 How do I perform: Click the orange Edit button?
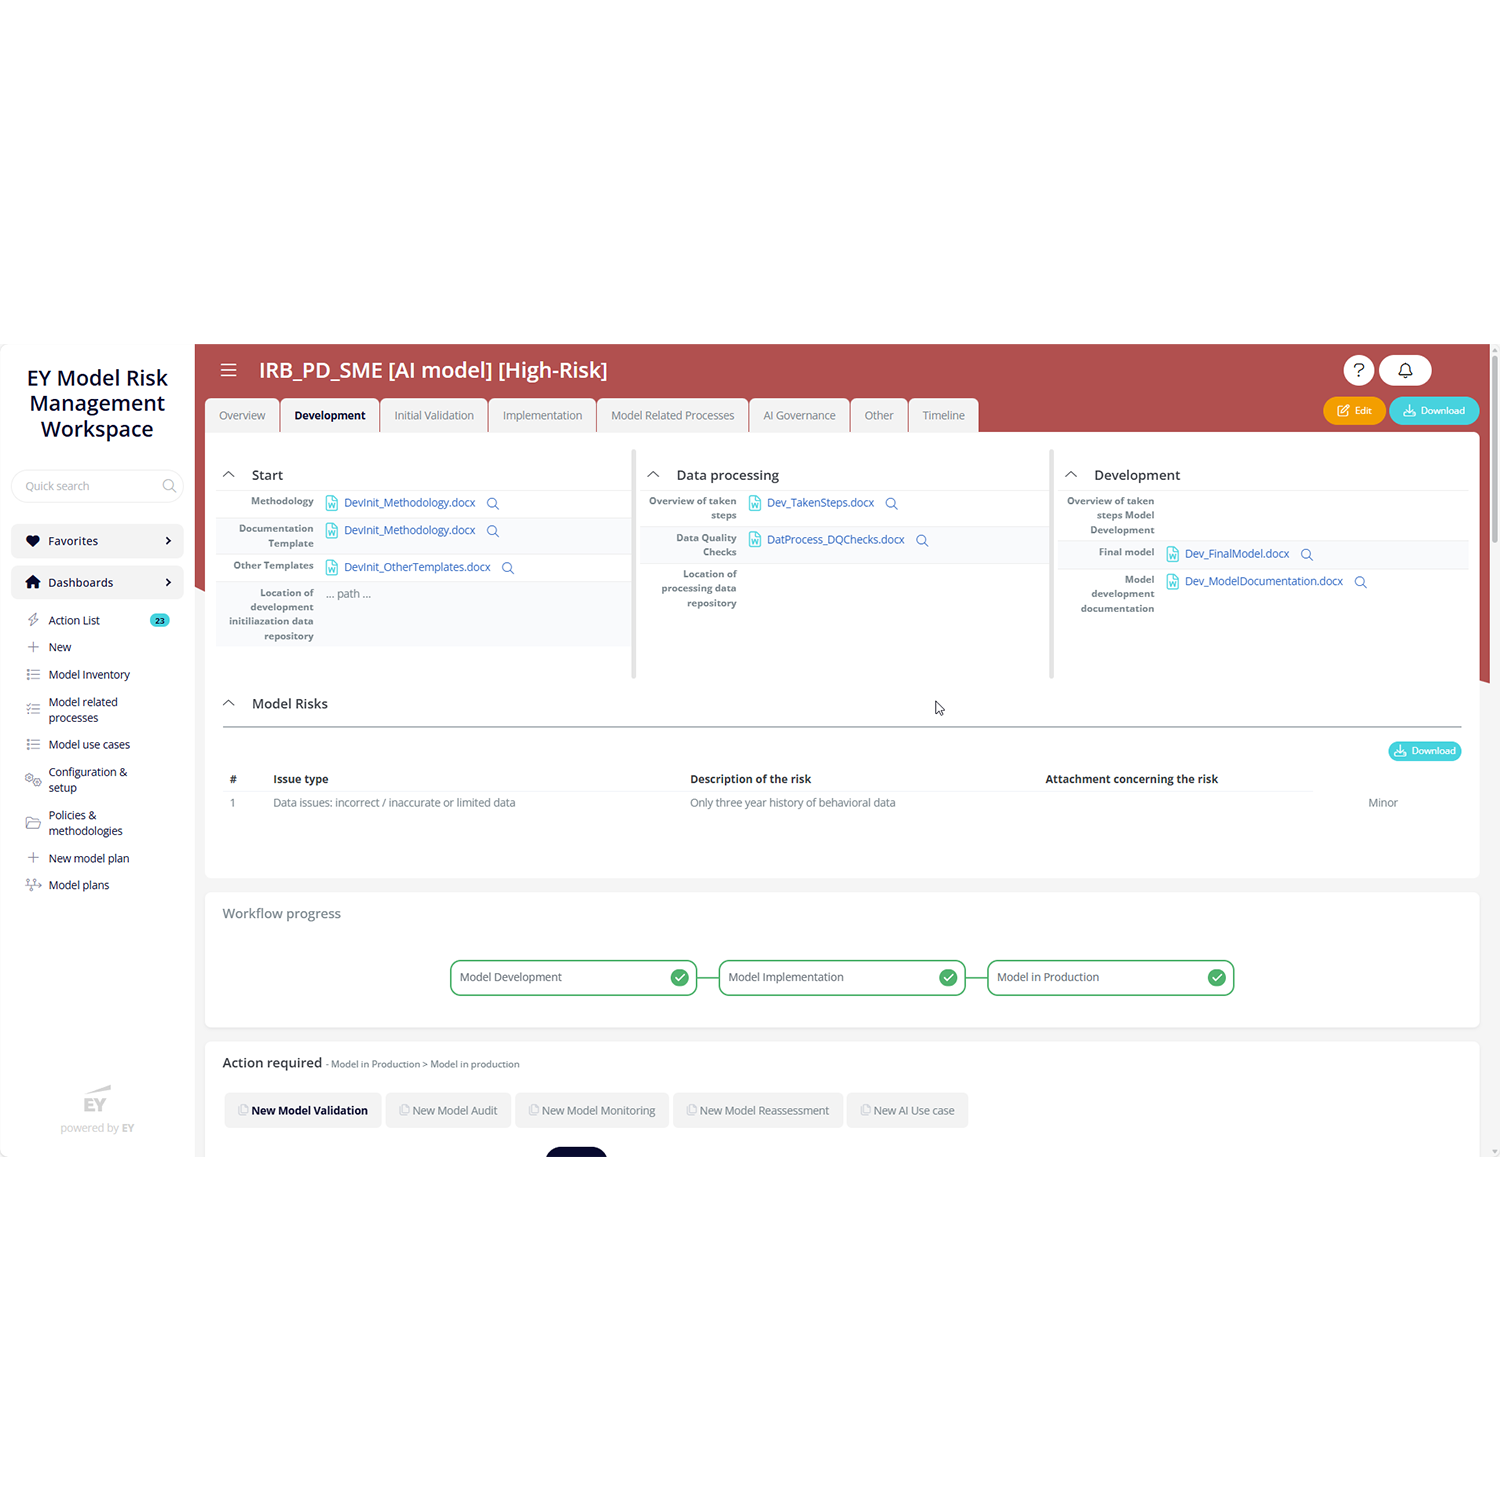(1354, 411)
